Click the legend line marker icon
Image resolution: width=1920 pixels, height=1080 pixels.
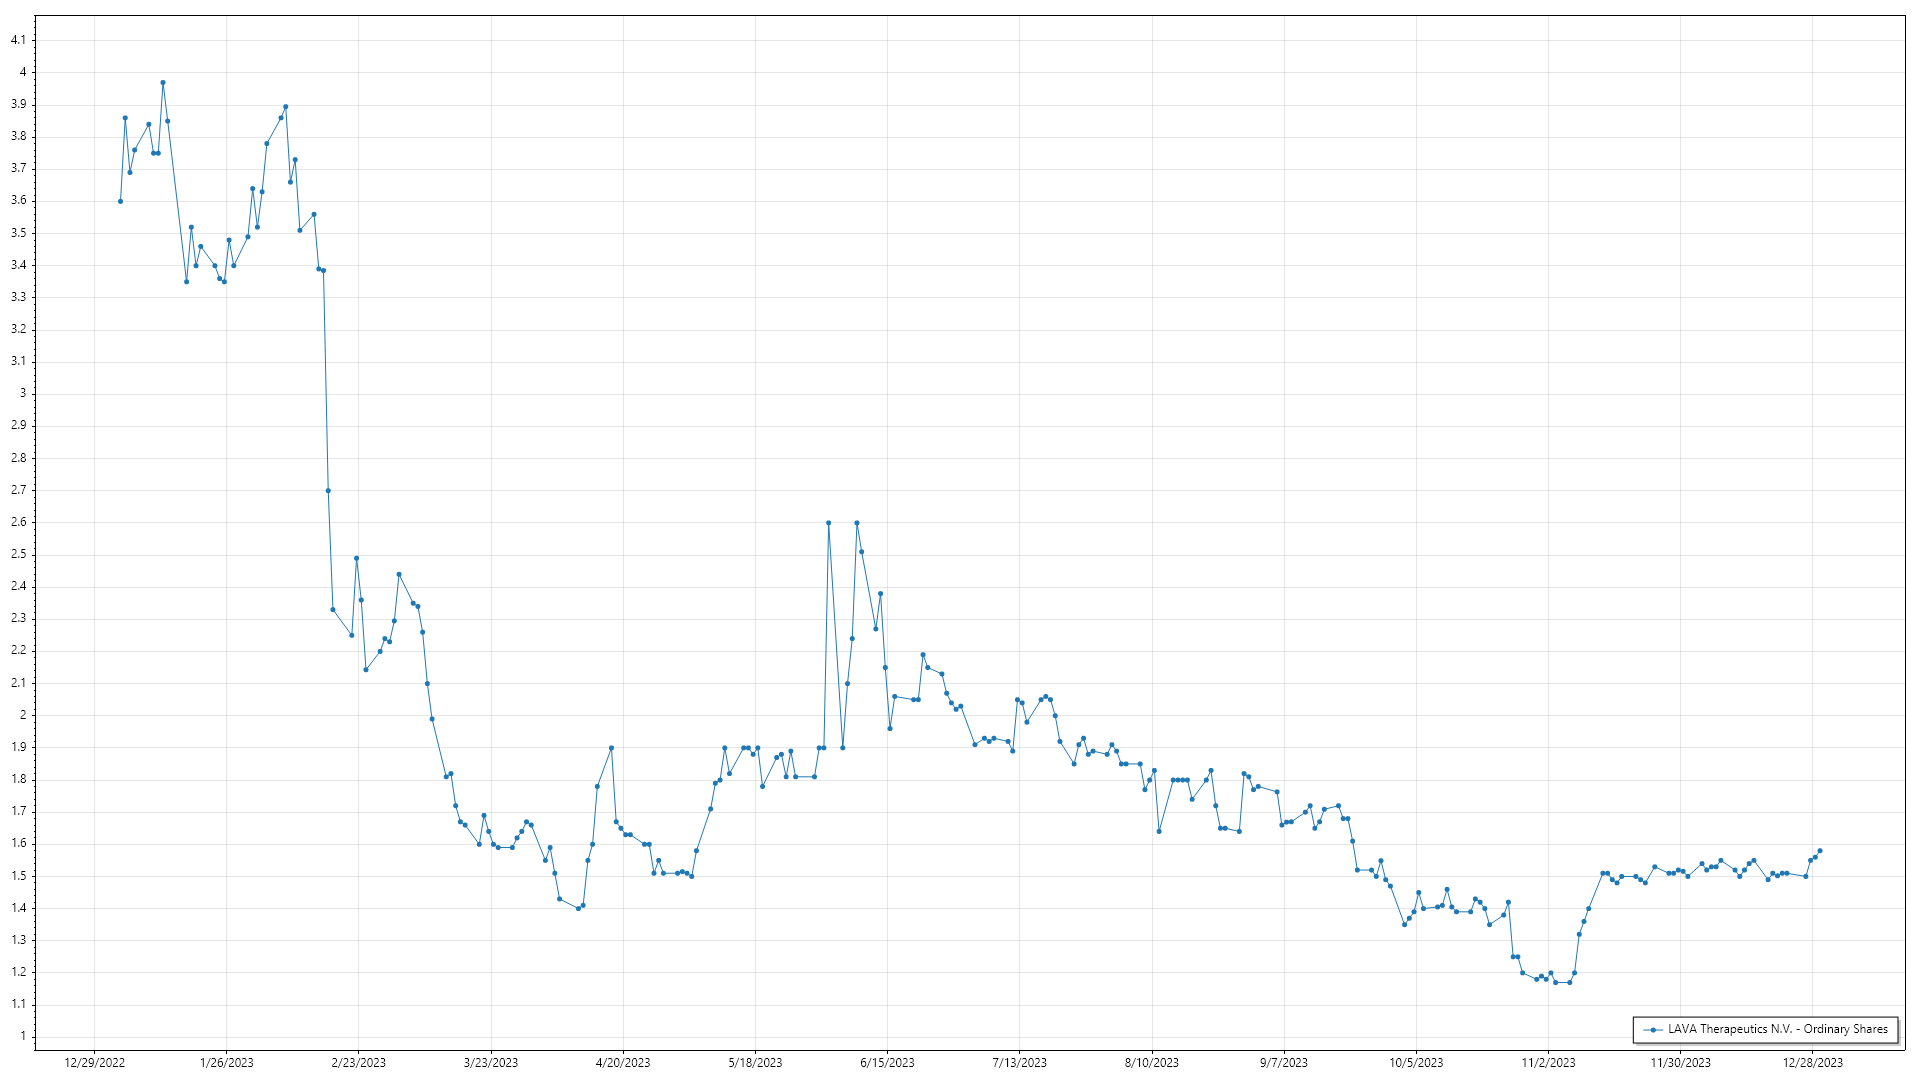coord(1653,1030)
